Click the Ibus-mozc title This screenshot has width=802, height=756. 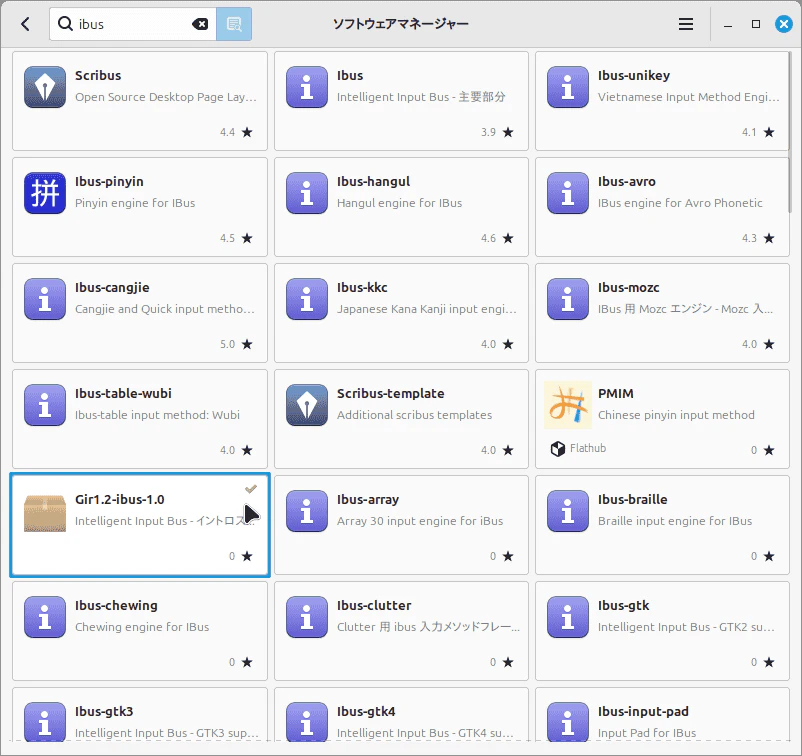[x=628, y=287]
